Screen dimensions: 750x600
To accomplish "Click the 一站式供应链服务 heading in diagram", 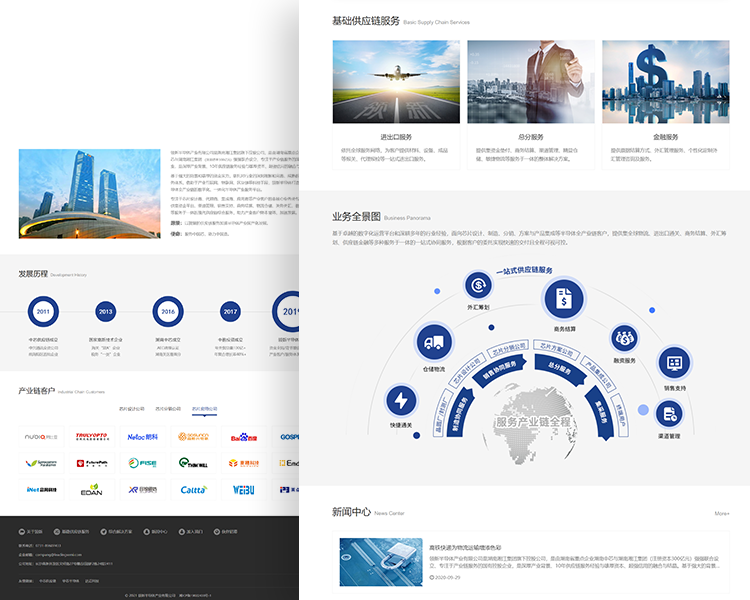I will tap(524, 271).
